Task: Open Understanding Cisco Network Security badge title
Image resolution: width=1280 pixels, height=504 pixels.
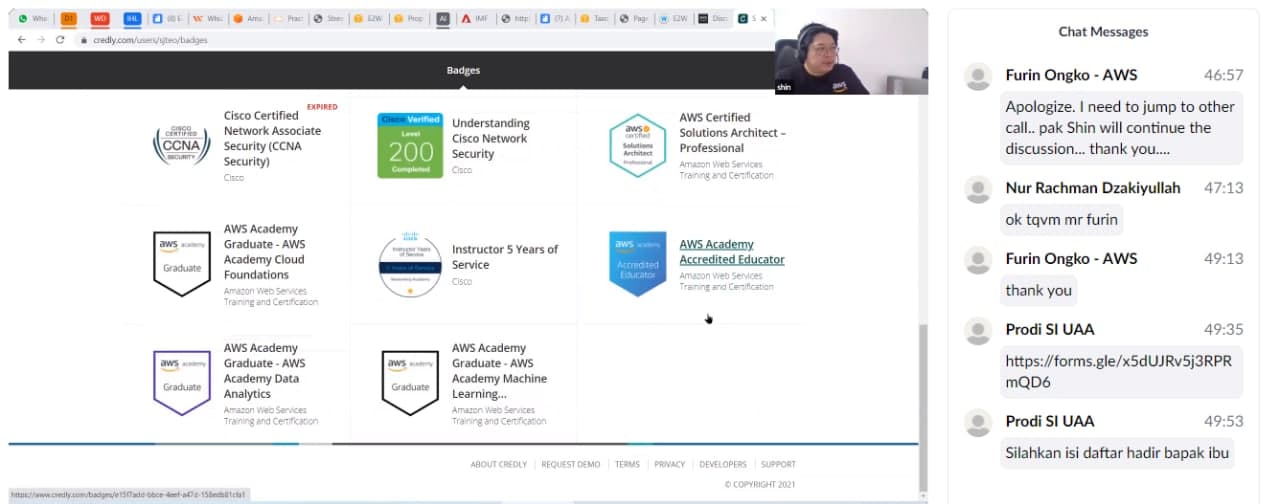Action: click(491, 139)
